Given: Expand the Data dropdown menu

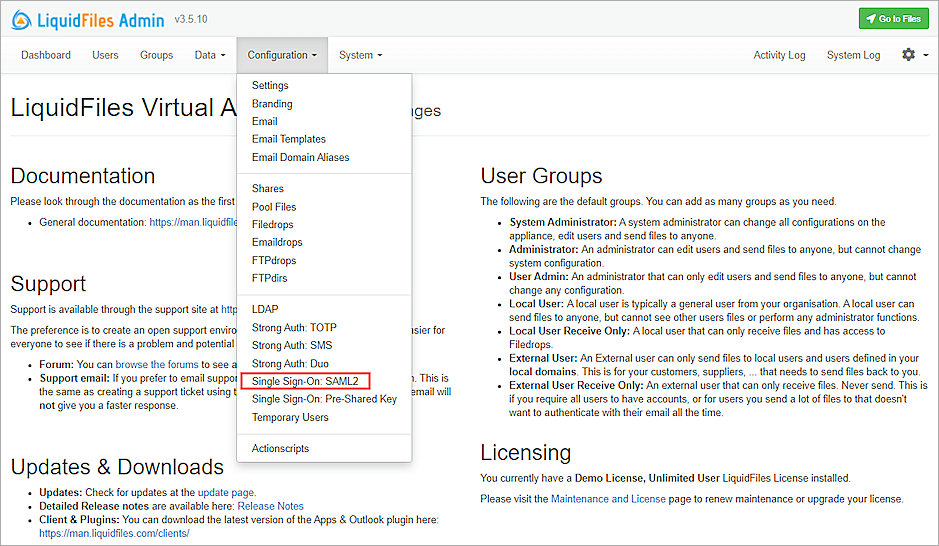Looking at the screenshot, I should pyautogui.click(x=210, y=55).
